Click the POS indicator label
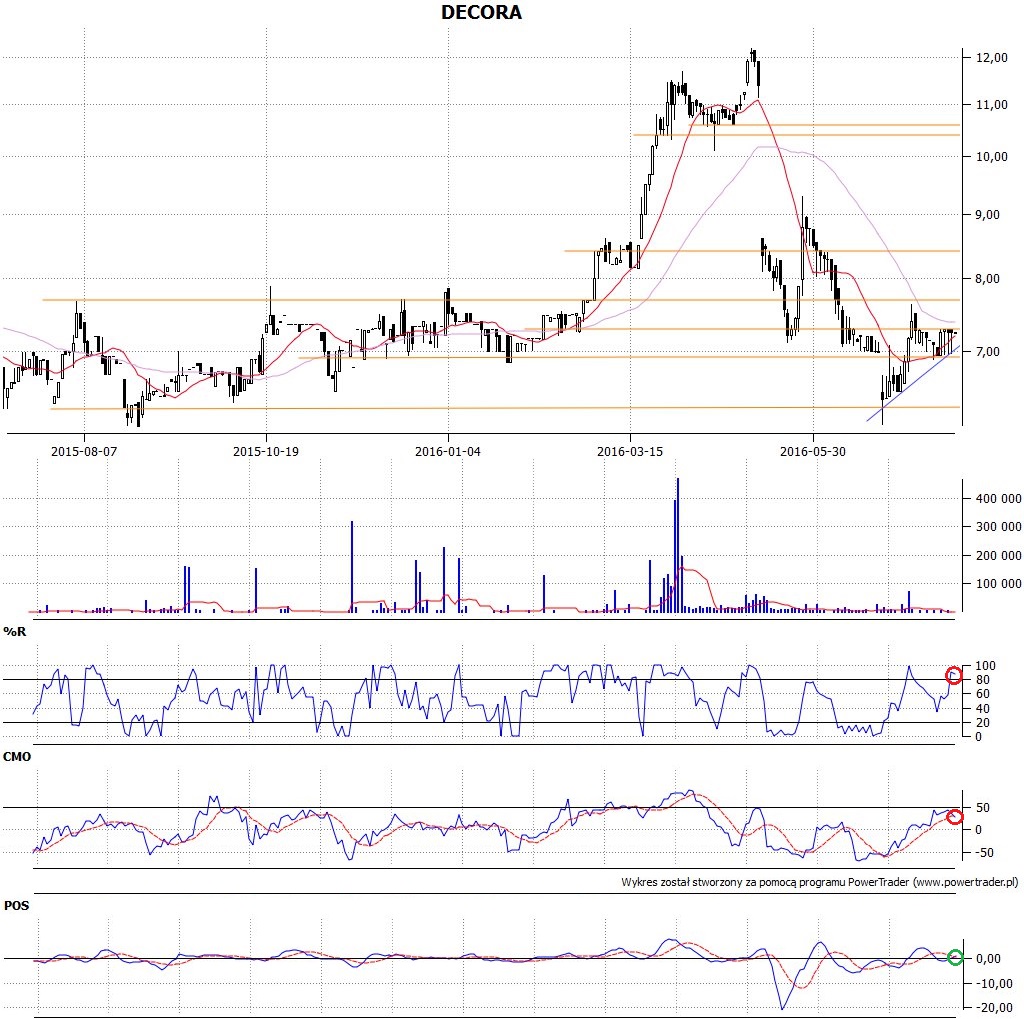The image size is (1024, 1019). coord(16,906)
